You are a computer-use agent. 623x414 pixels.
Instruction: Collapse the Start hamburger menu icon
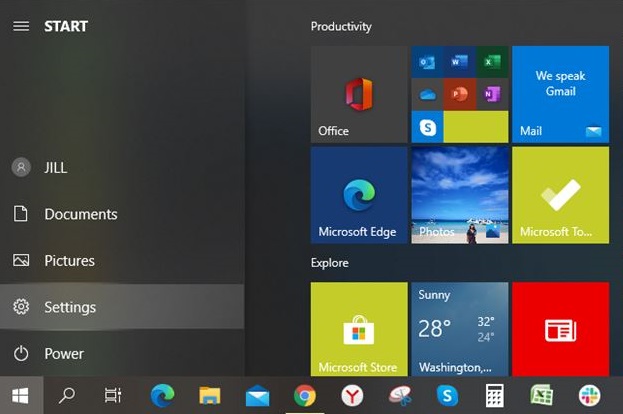coord(21,26)
